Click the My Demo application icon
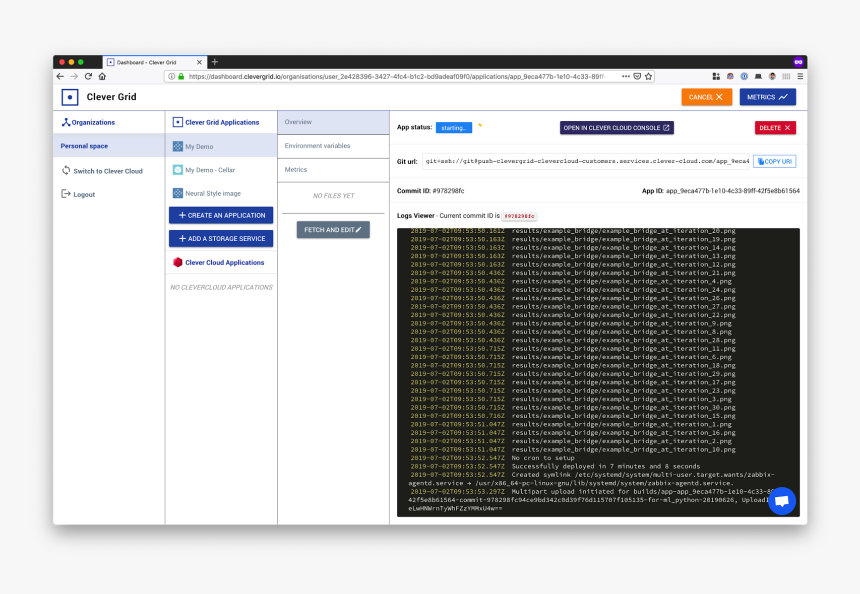Screen dimensions: 860x594 tap(178, 146)
